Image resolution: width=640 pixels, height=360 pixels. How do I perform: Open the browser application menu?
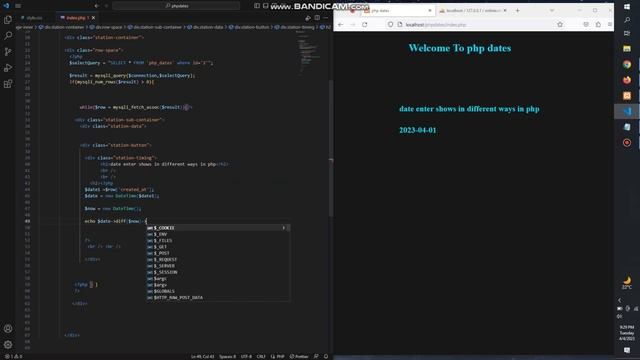610,24
